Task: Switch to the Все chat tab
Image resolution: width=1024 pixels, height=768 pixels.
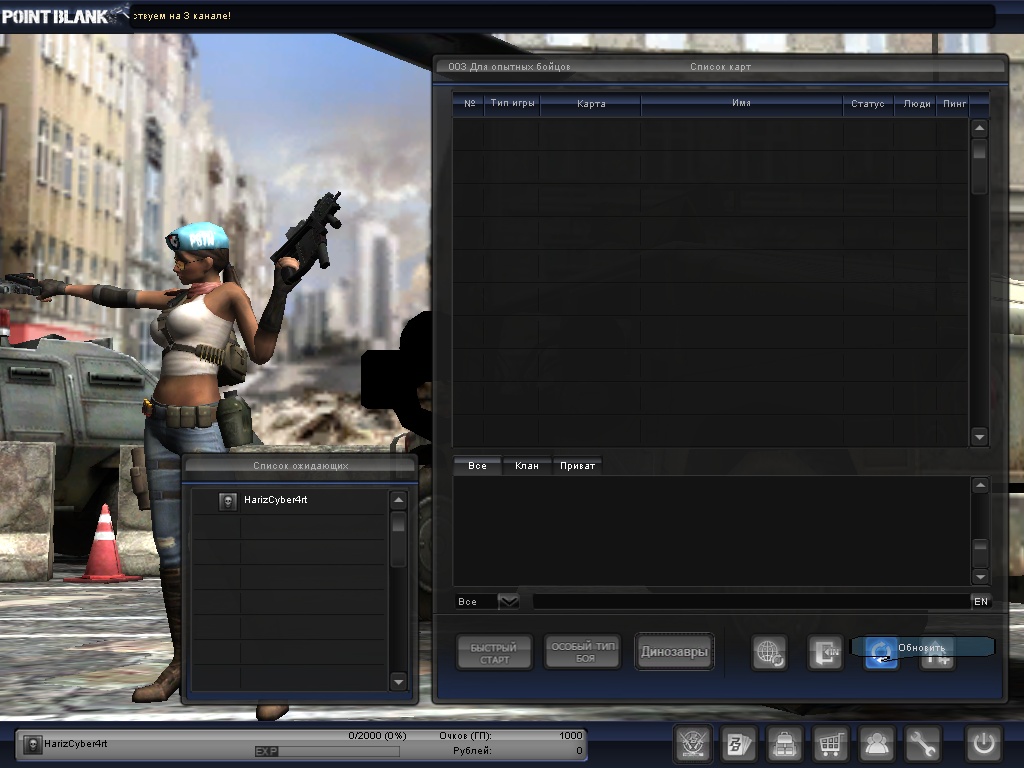Action: click(x=477, y=466)
